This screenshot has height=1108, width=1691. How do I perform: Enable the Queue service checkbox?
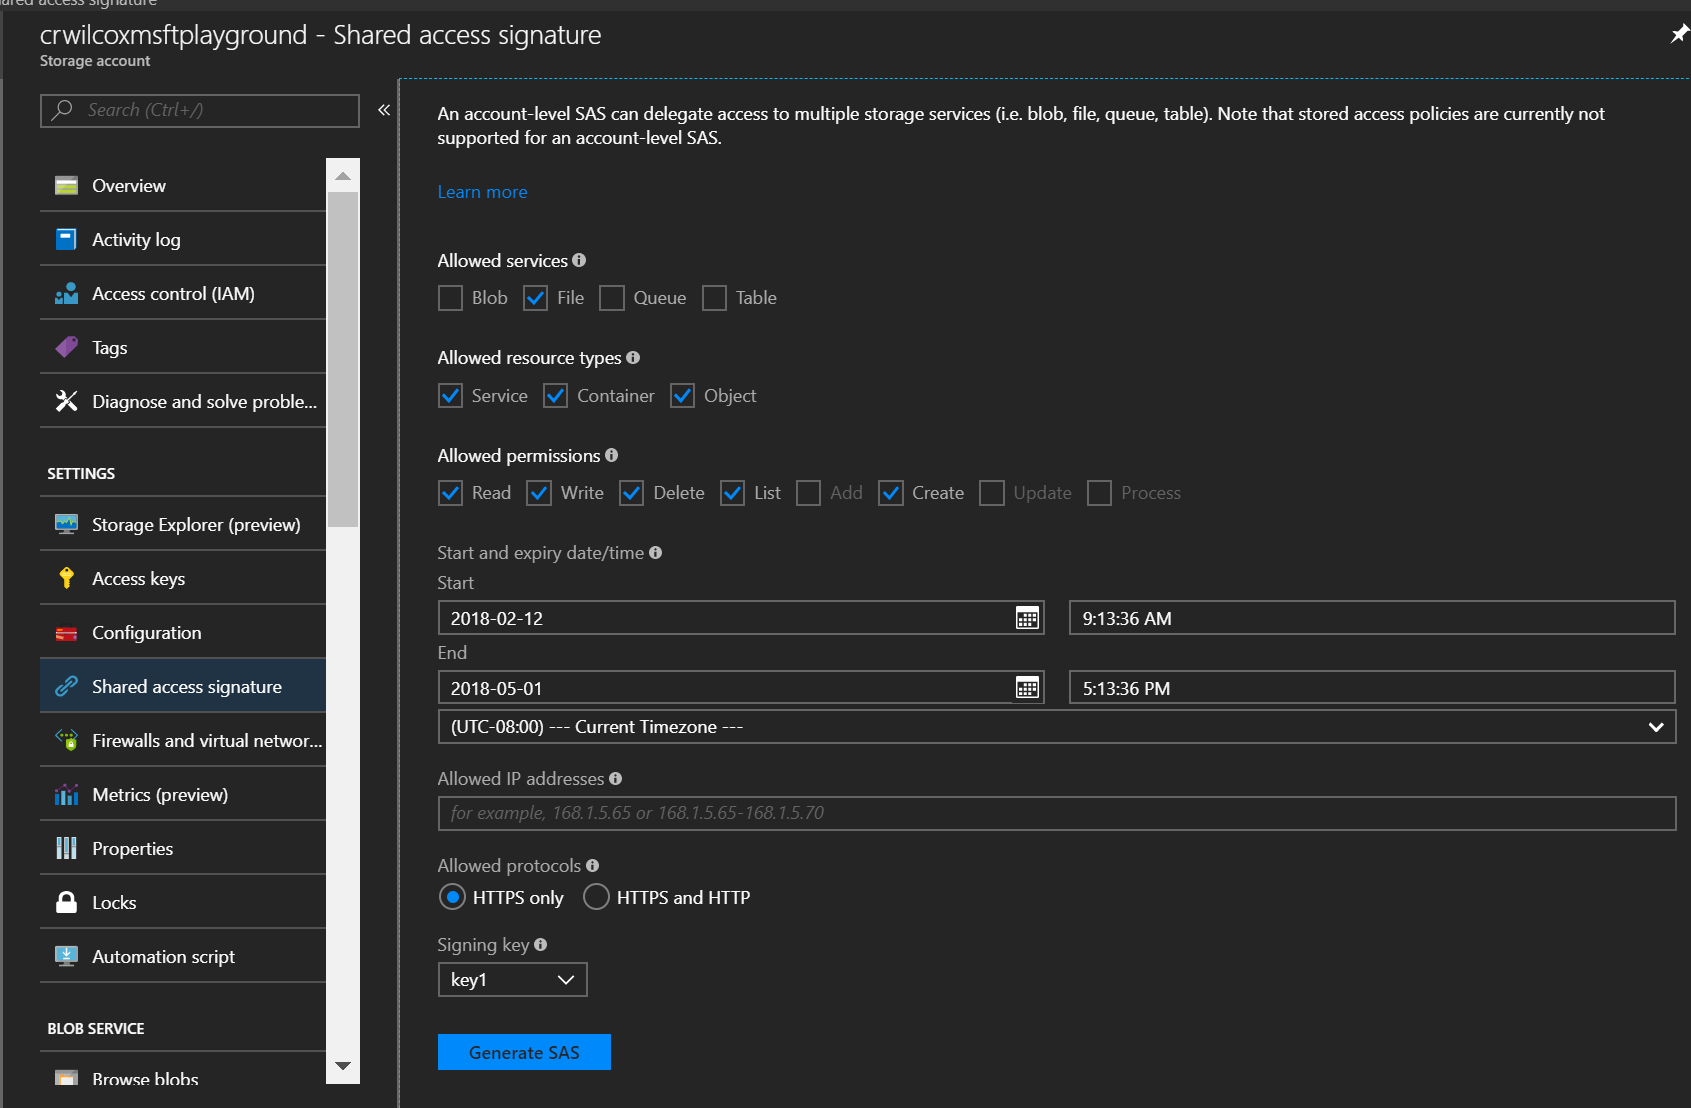tap(612, 298)
